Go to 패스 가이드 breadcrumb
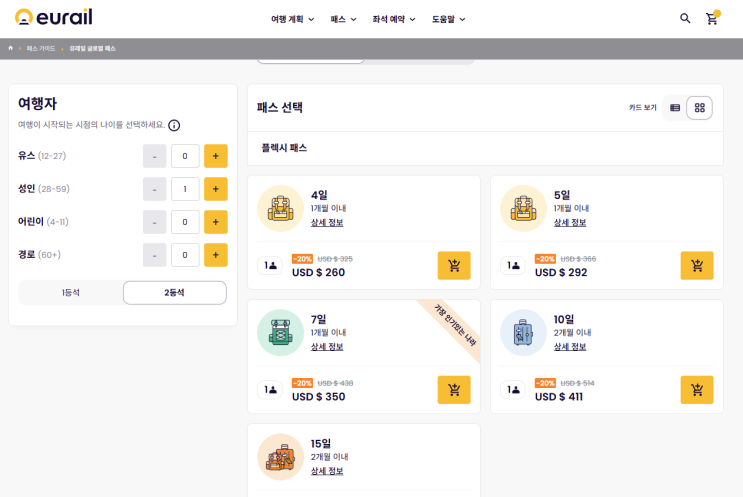The width and height of the screenshot is (743, 497). 41,48
